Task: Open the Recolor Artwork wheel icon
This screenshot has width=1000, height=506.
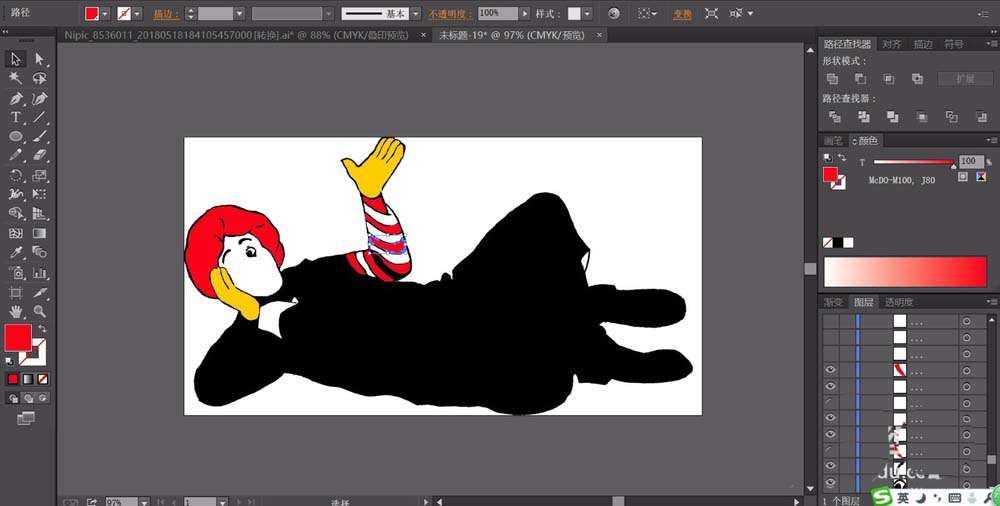Action: click(x=614, y=13)
